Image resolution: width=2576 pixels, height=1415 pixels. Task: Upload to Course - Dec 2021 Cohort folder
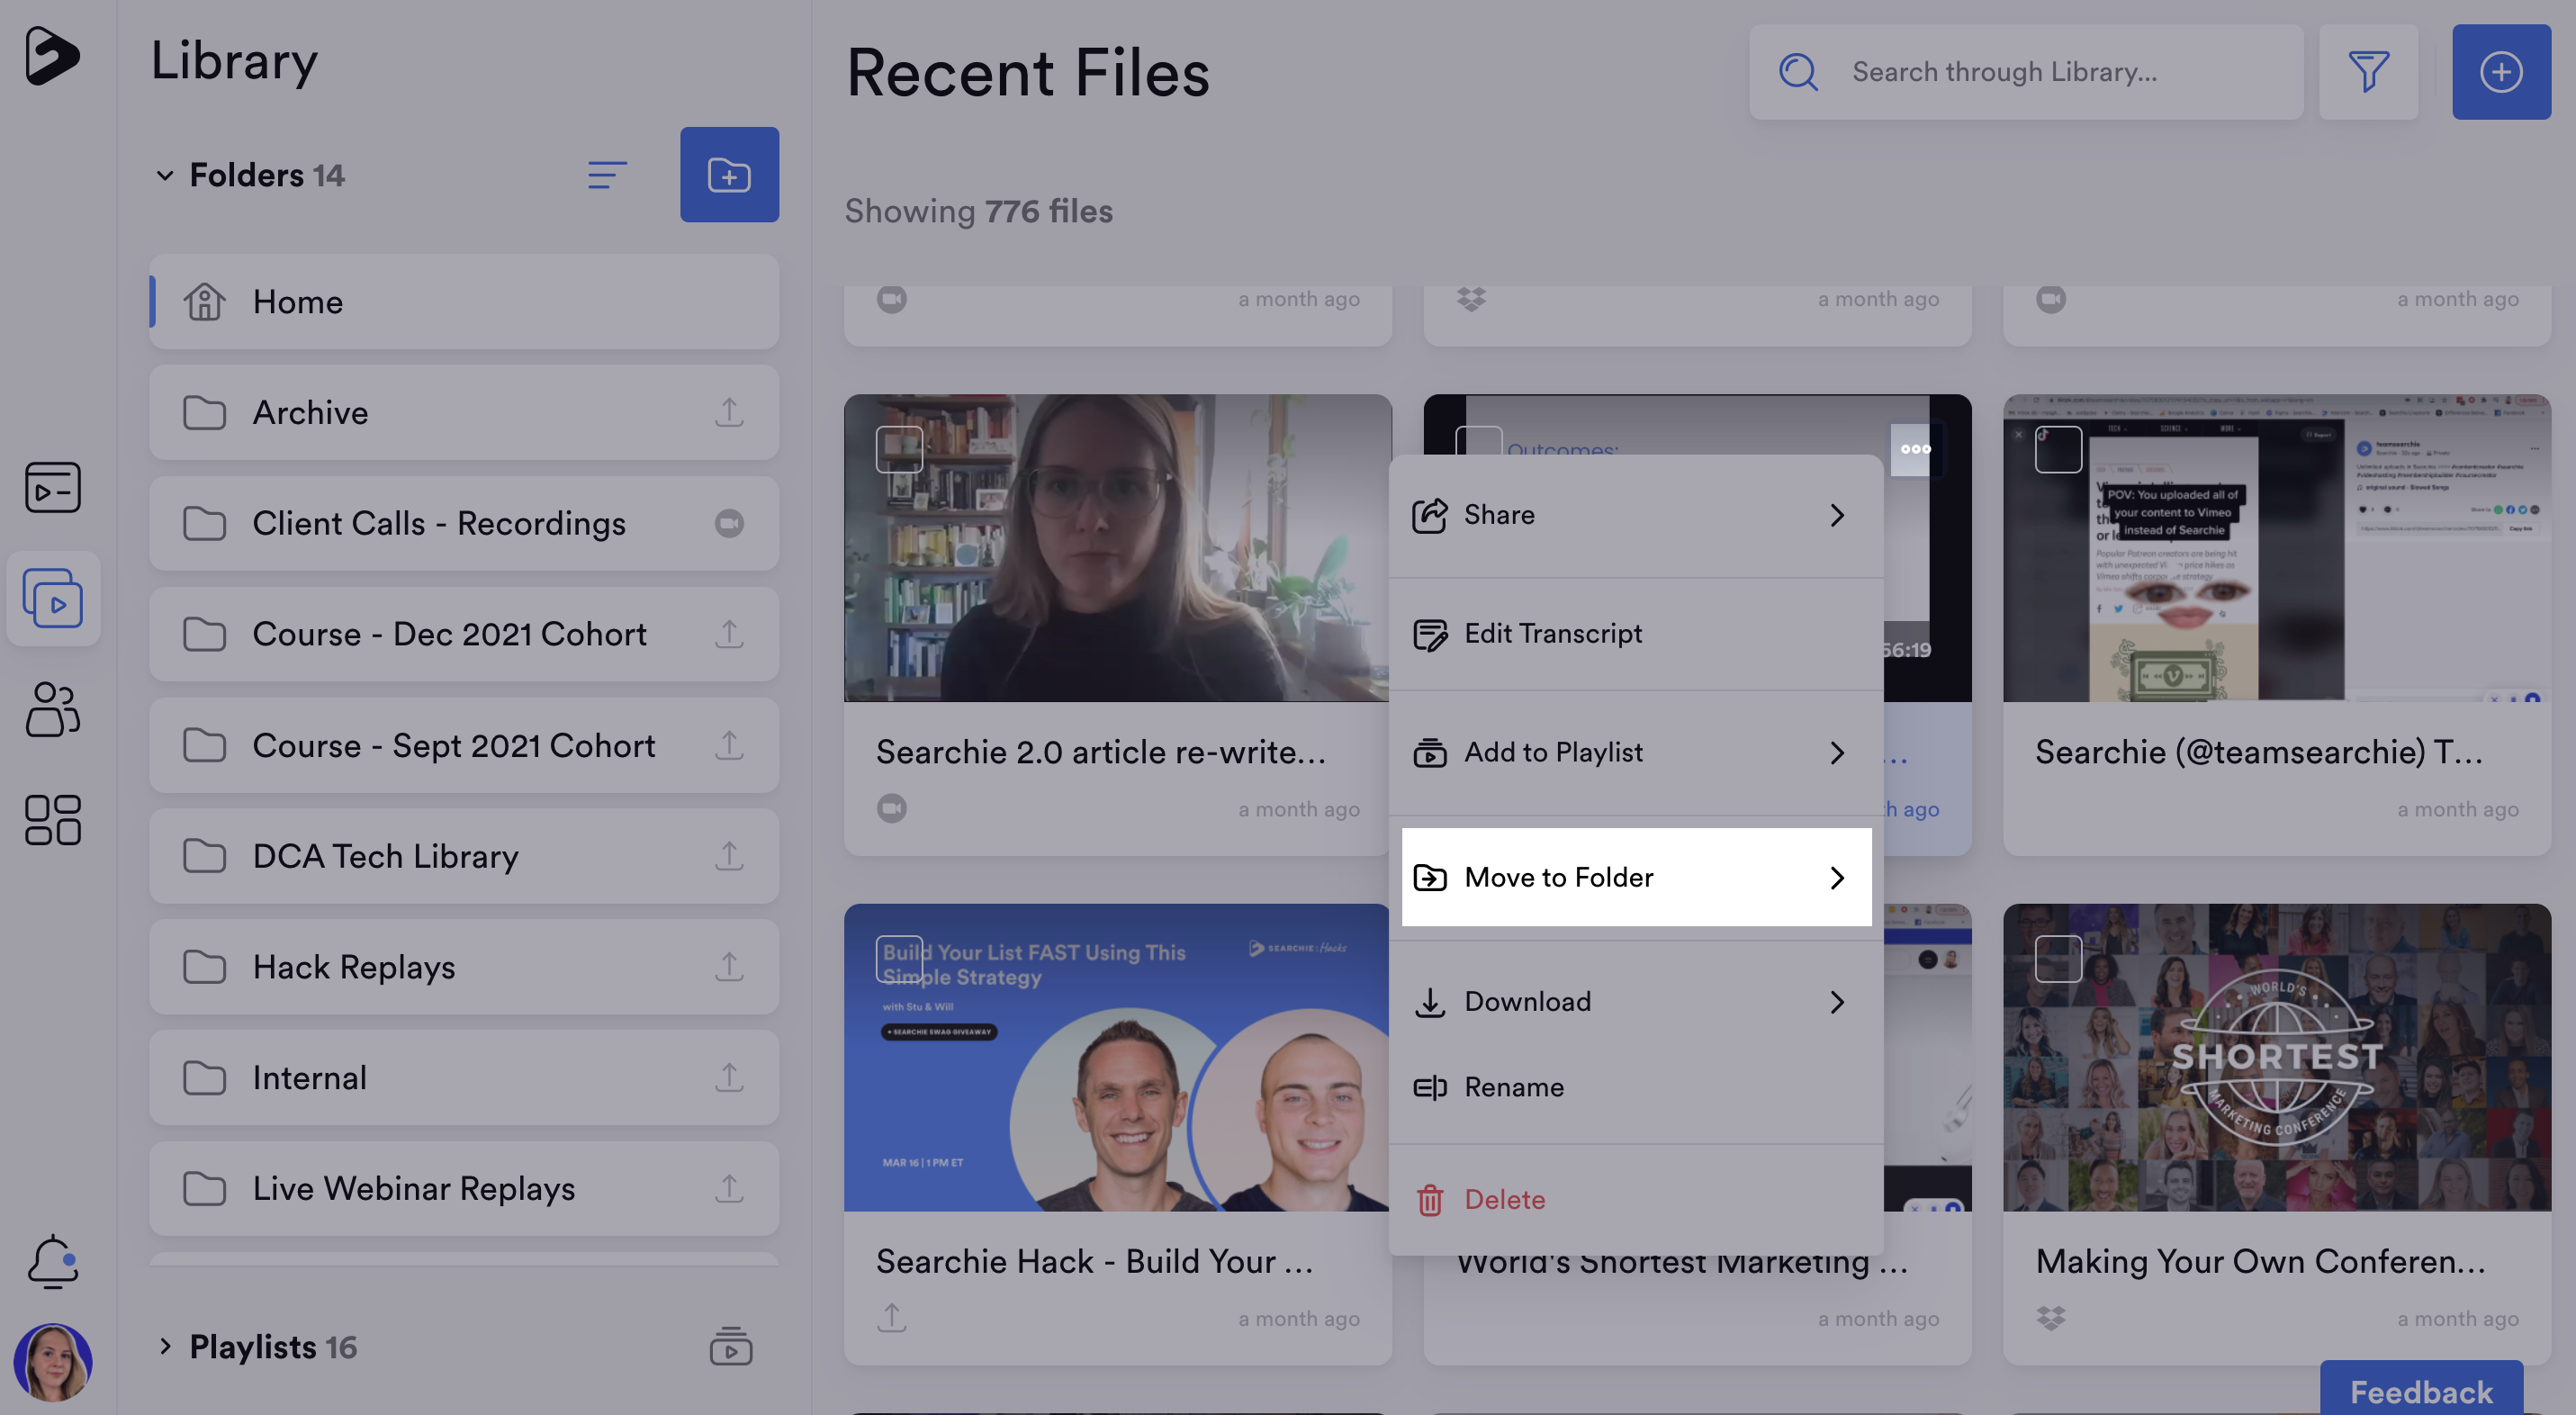(x=729, y=634)
